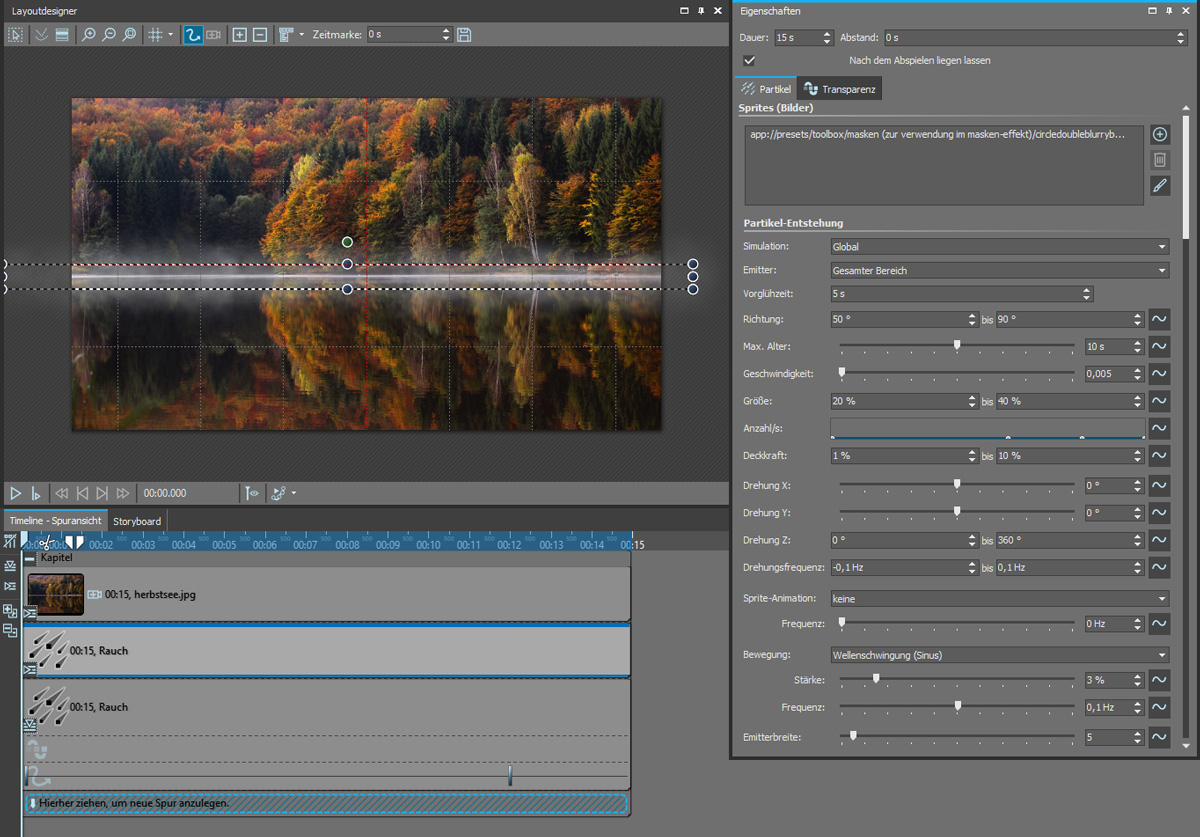Toggle the motion path tool in the Layoutdesigner toolbar
Viewport: 1200px width, 837px height.
click(x=193, y=35)
